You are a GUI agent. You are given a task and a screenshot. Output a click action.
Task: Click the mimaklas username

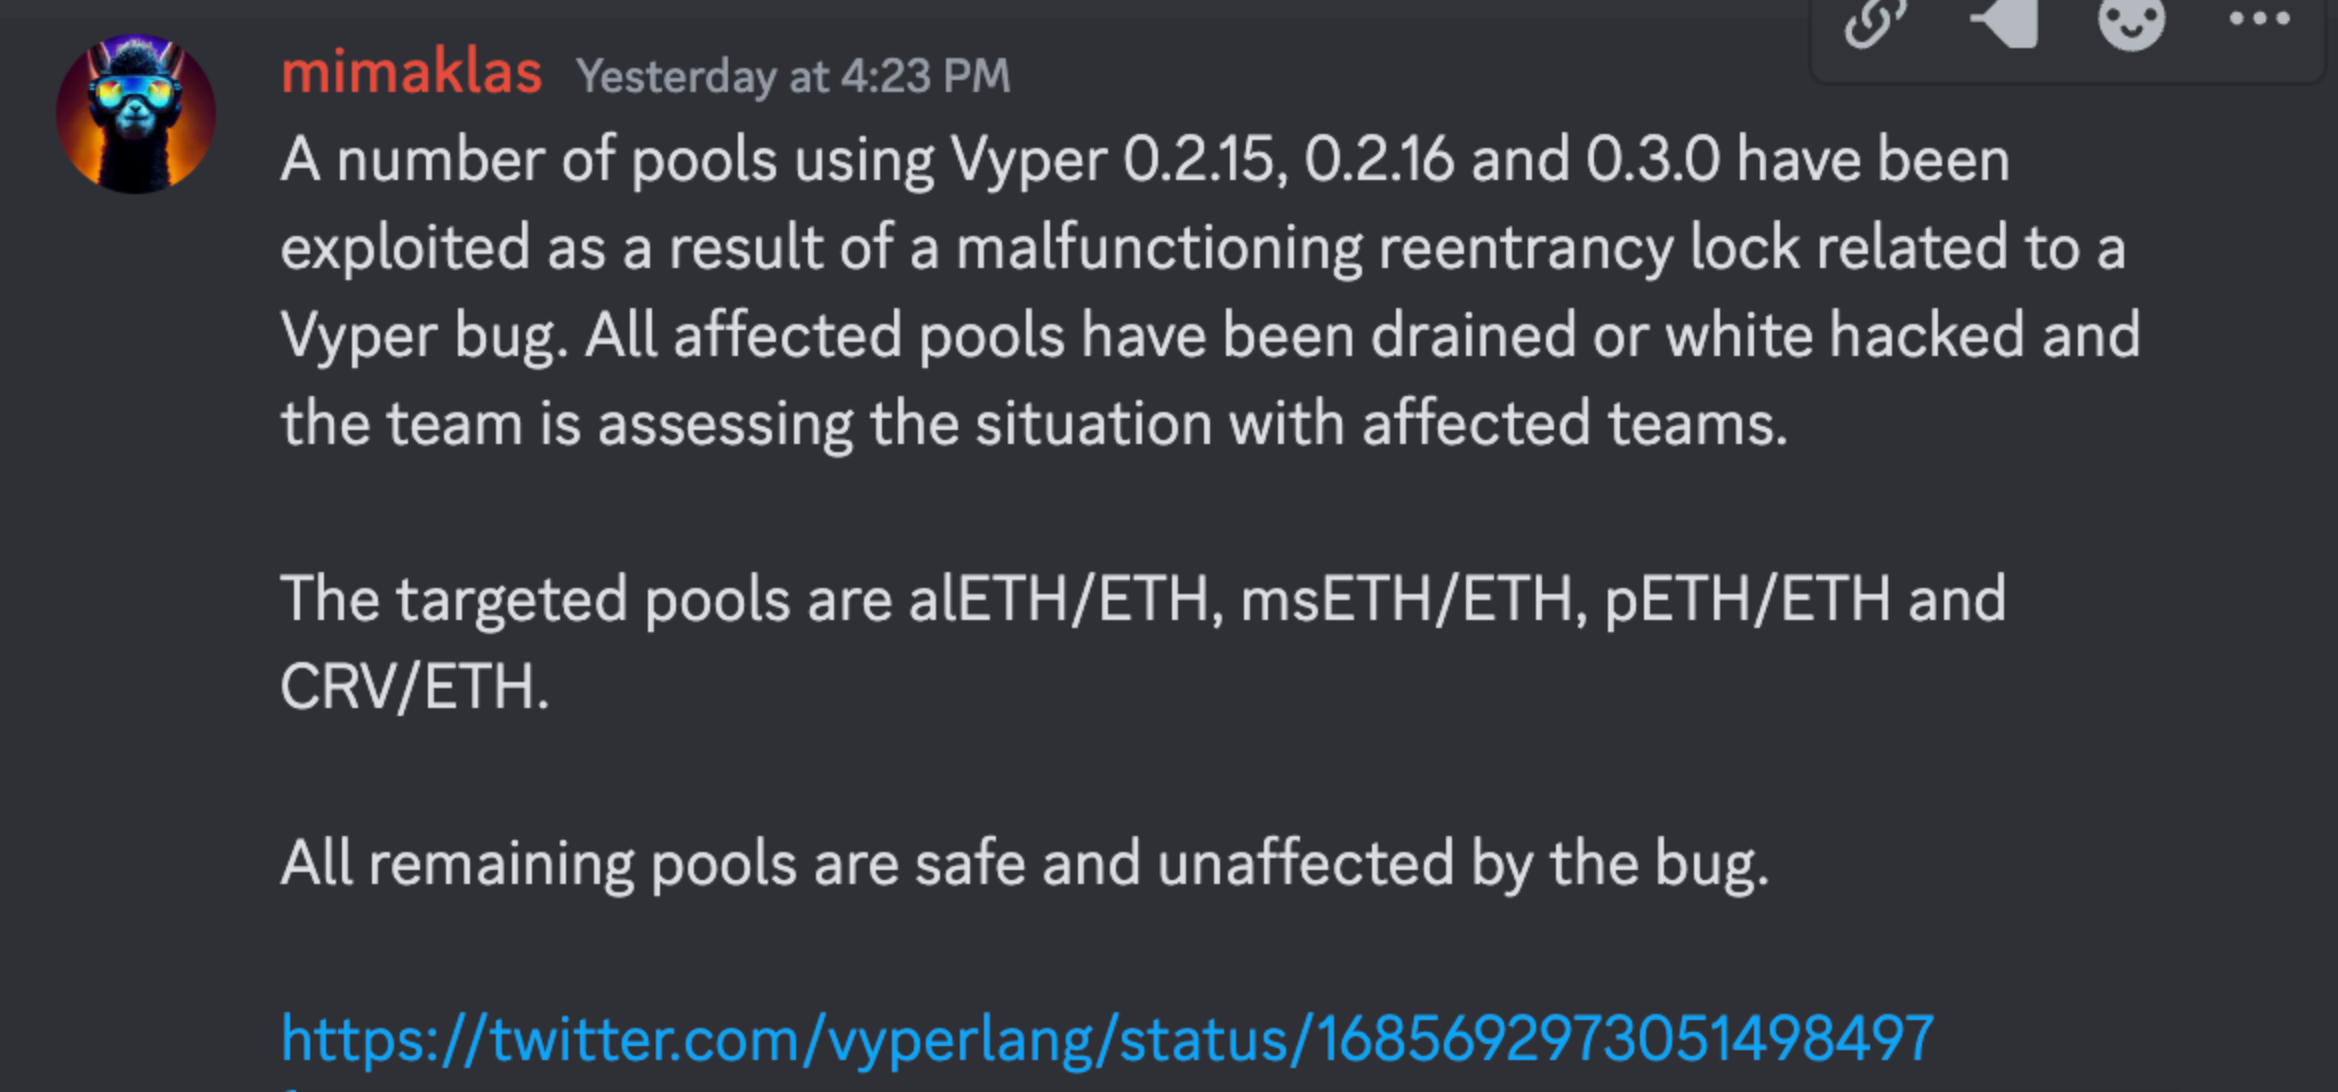411,73
